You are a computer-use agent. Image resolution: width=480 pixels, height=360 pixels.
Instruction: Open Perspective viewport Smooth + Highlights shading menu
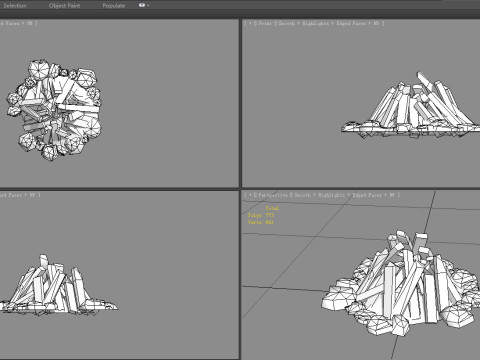(x=345, y=195)
